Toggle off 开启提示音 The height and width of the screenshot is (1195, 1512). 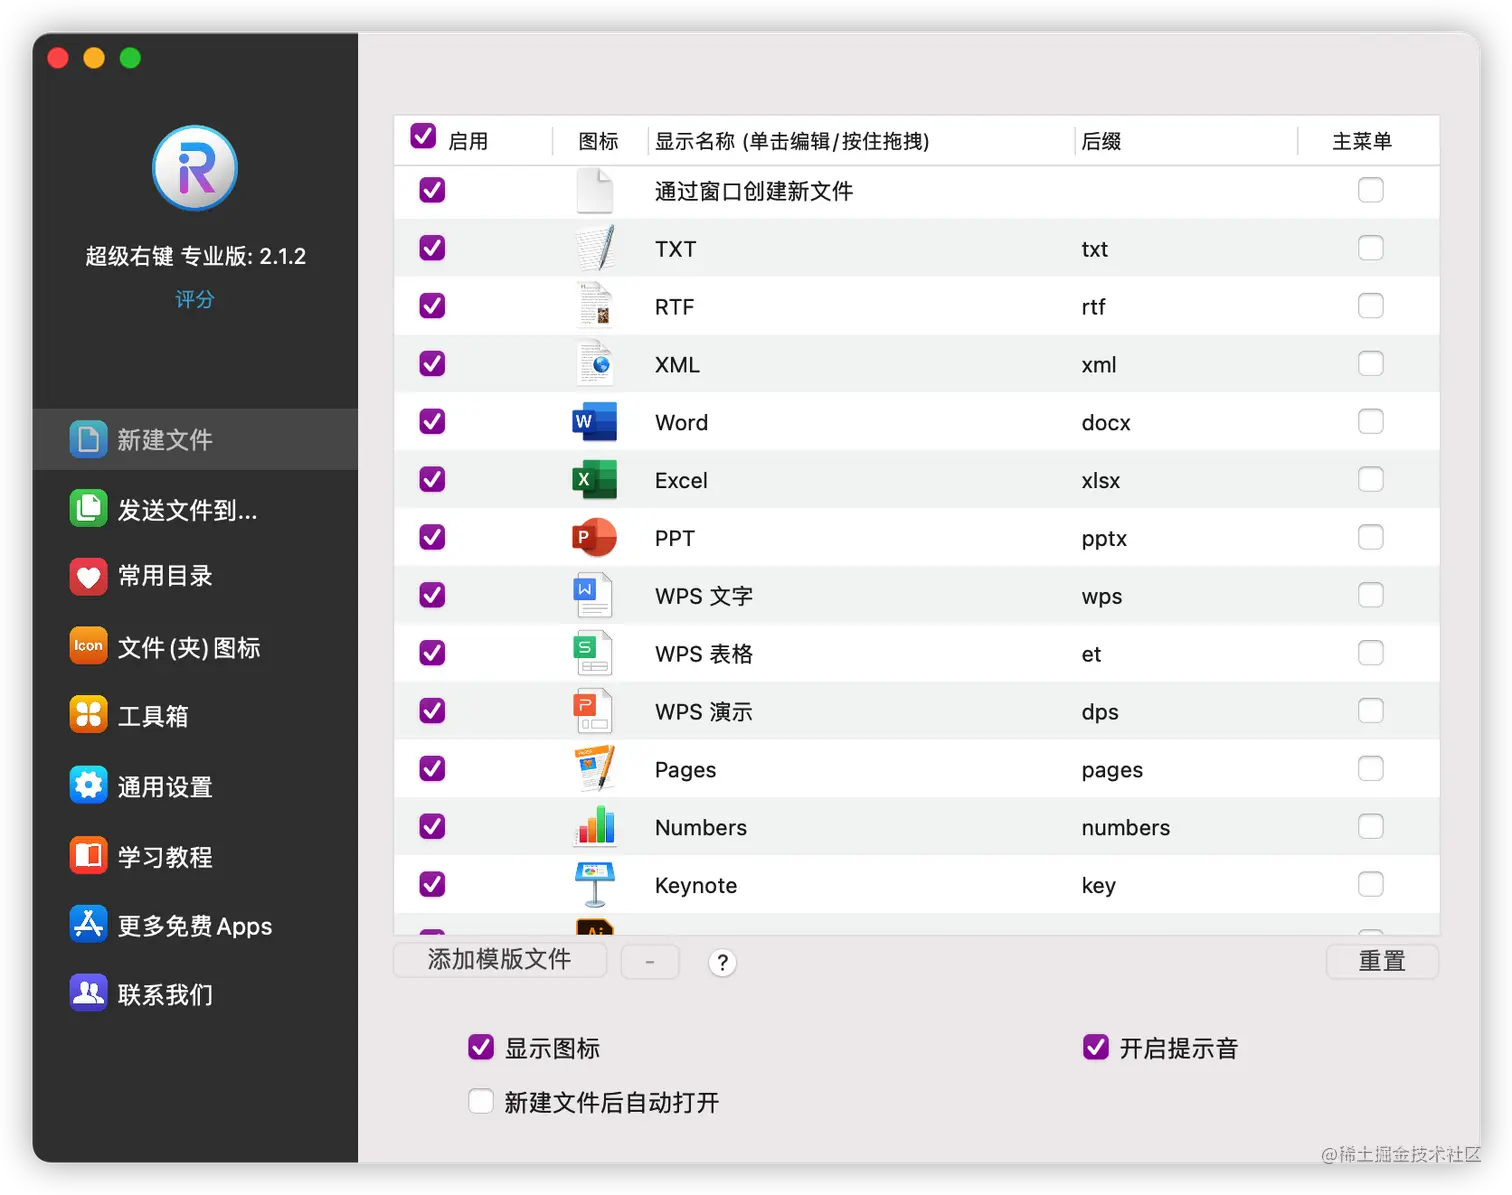[x=1095, y=1047]
